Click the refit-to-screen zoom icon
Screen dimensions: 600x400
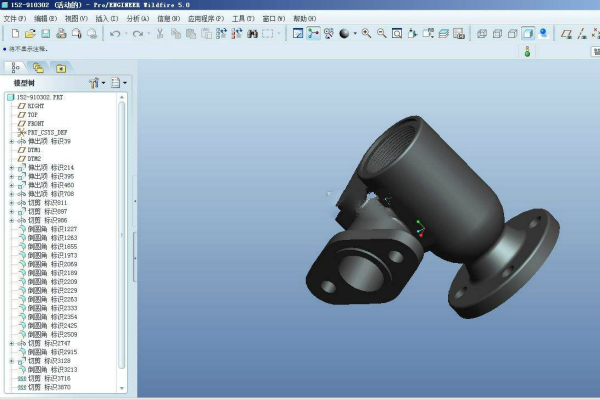pos(397,34)
